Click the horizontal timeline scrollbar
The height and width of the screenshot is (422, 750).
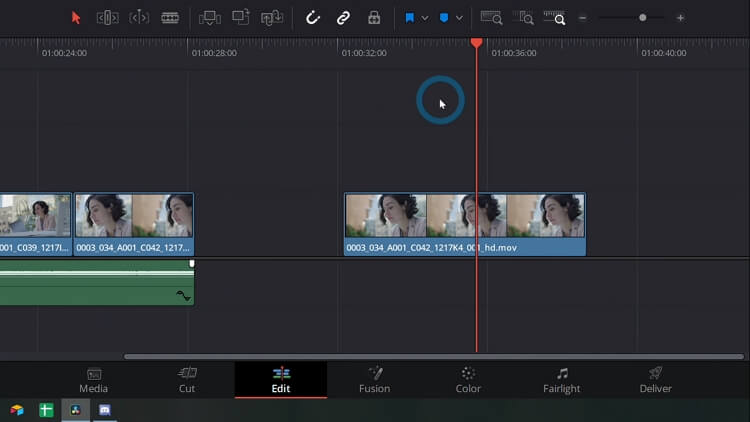[434, 356]
